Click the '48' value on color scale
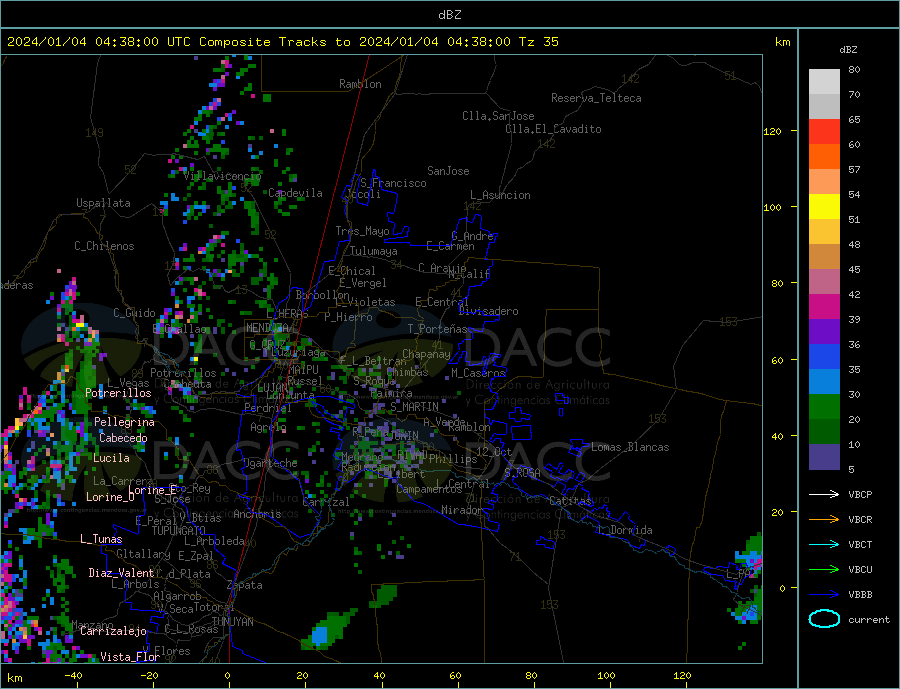The height and width of the screenshot is (689, 900). [x=854, y=245]
